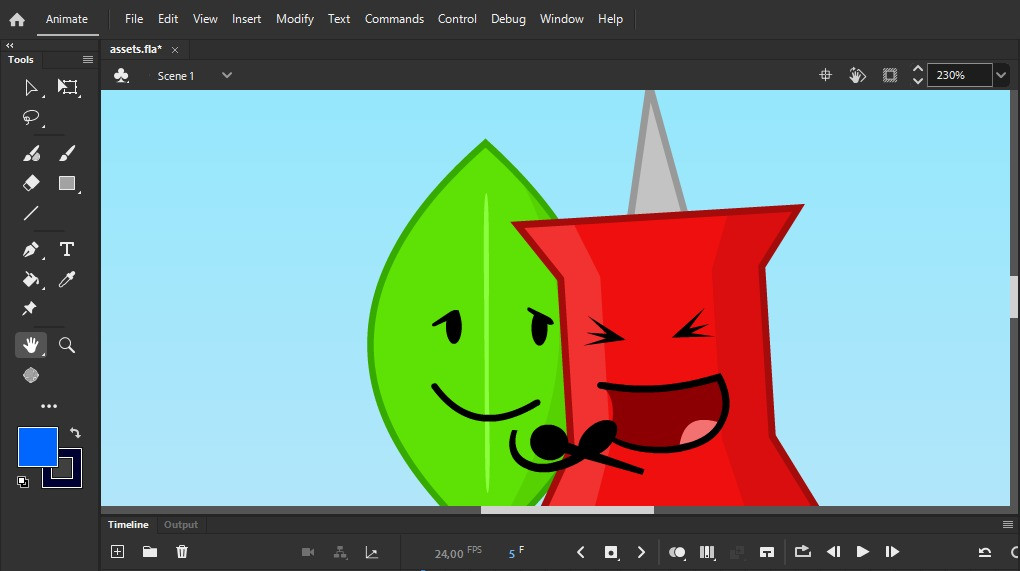Go to next keyframe arrow
The image size is (1020, 571).
pos(641,552)
